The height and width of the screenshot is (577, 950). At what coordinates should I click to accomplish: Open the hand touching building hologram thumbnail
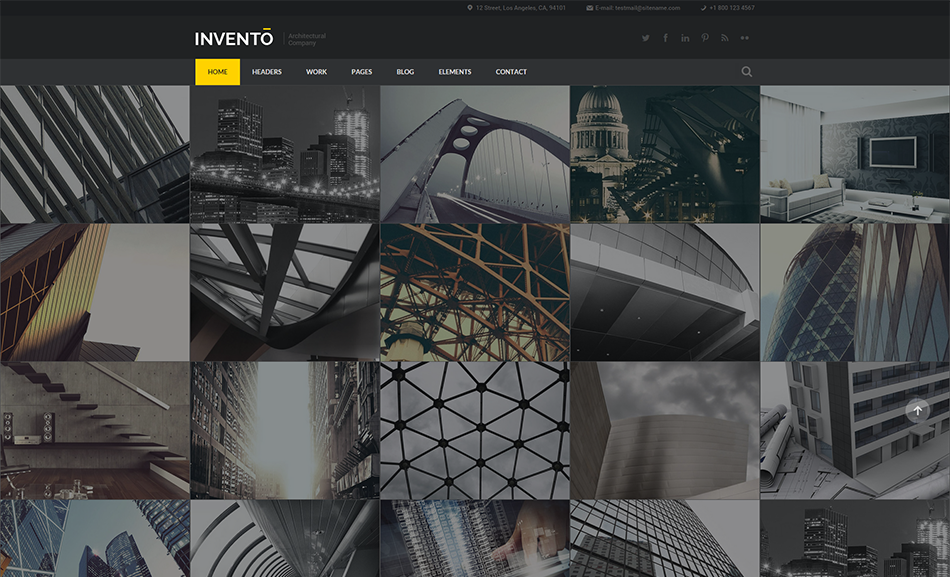pos(475,538)
